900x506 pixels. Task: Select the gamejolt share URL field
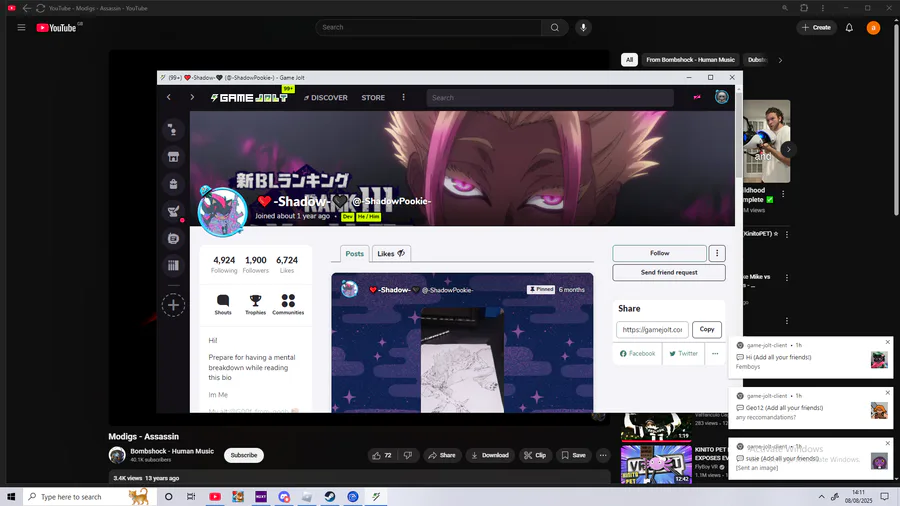652,329
